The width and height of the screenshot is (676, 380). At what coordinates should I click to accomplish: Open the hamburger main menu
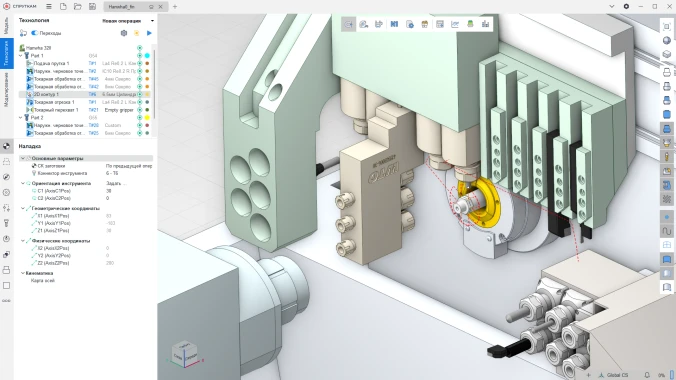[49, 6]
